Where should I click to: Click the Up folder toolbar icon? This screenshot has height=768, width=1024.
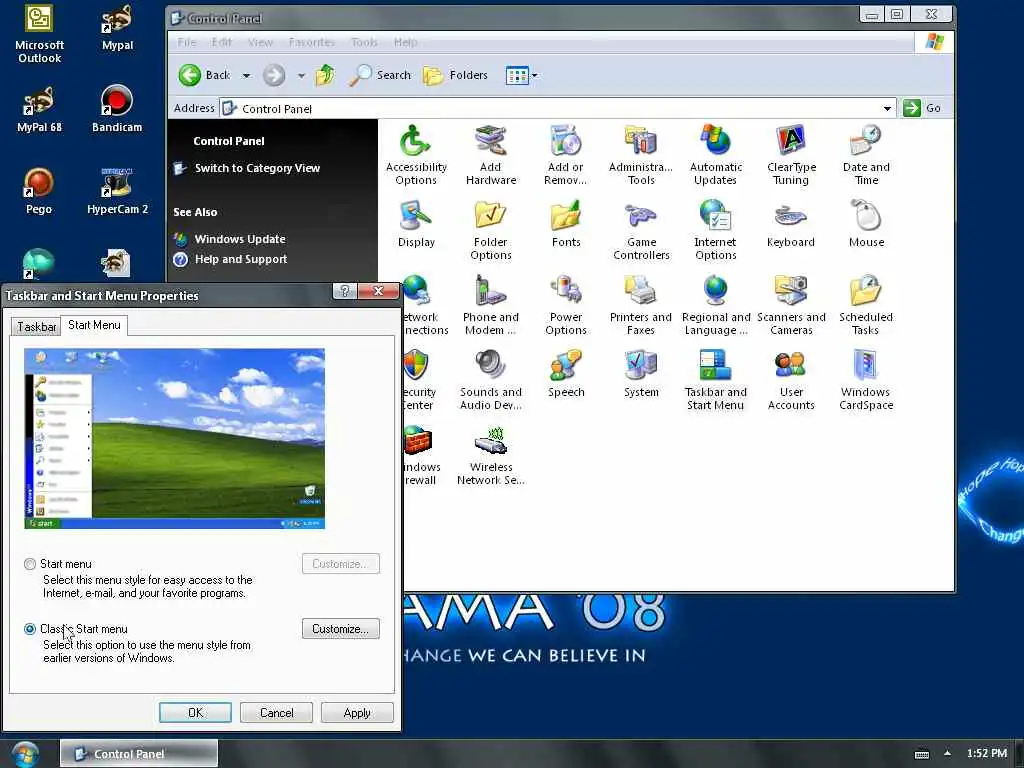[x=325, y=76]
